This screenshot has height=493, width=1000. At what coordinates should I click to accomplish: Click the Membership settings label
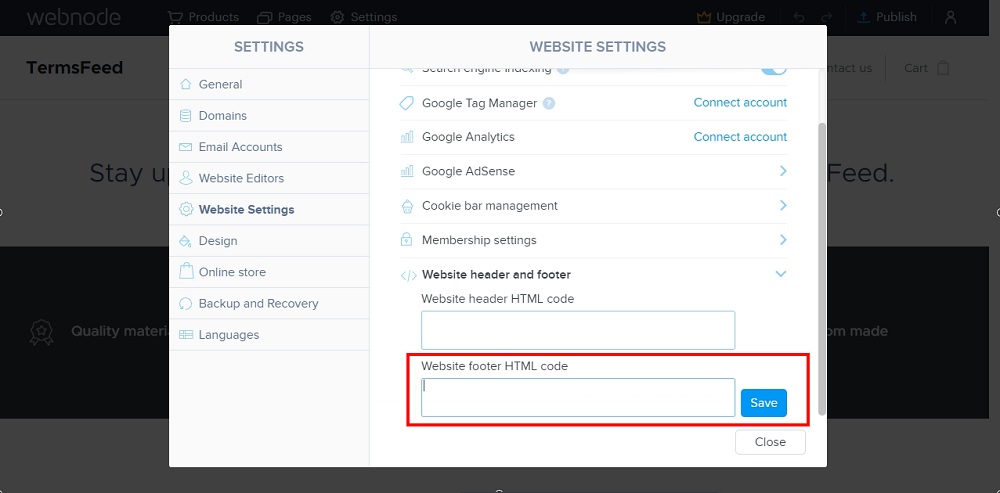[479, 240]
